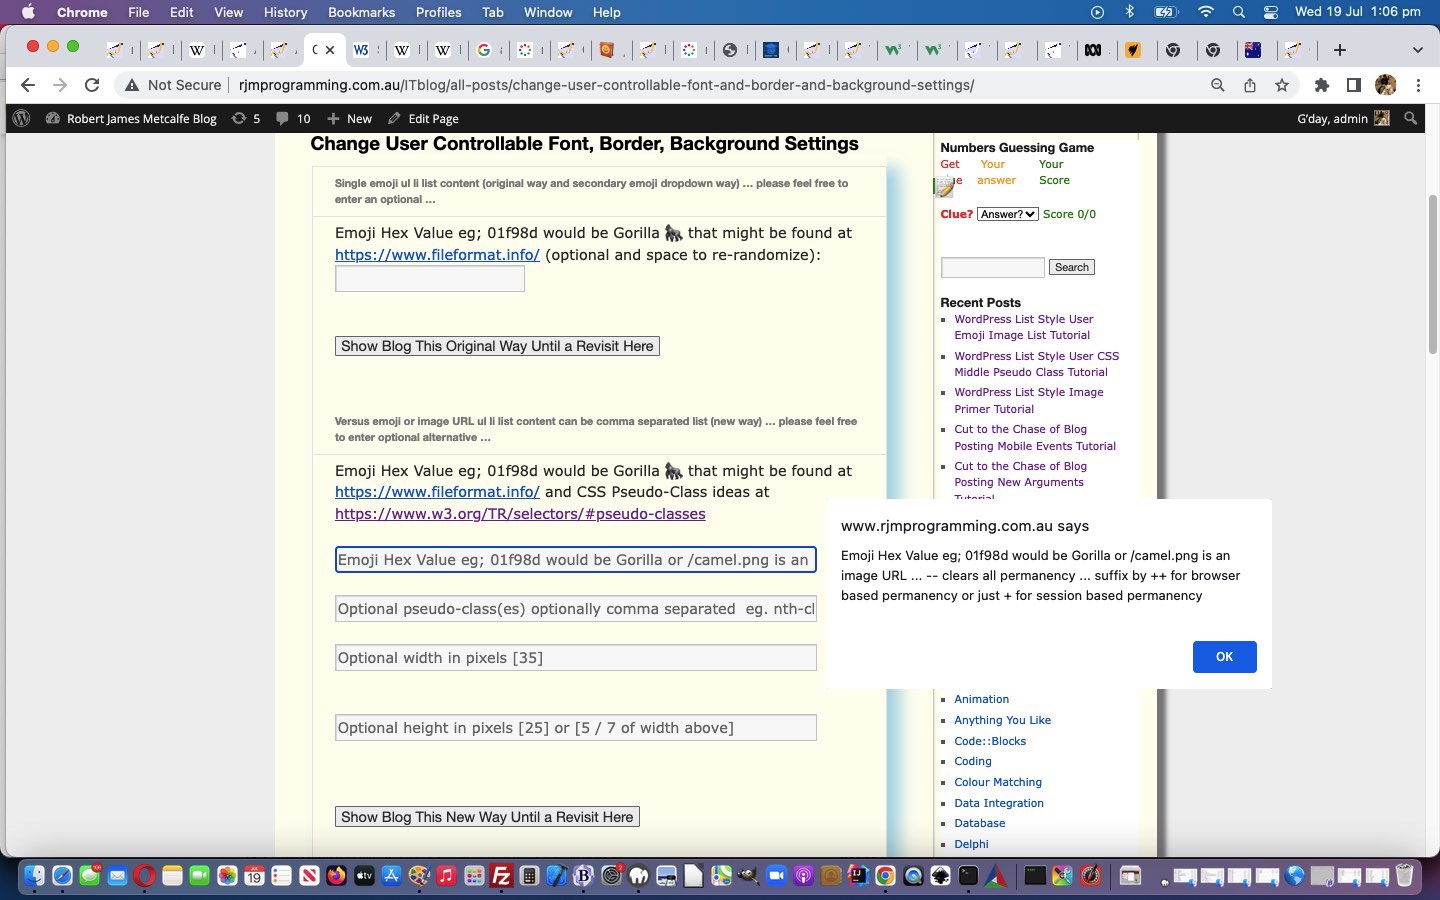This screenshot has height=900, width=1440.
Task: Close the active browser tab
Action: (x=330, y=50)
